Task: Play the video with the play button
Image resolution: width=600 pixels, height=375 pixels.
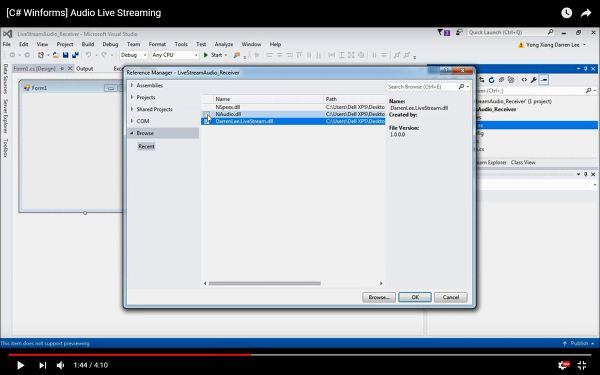Action: (x=21, y=365)
